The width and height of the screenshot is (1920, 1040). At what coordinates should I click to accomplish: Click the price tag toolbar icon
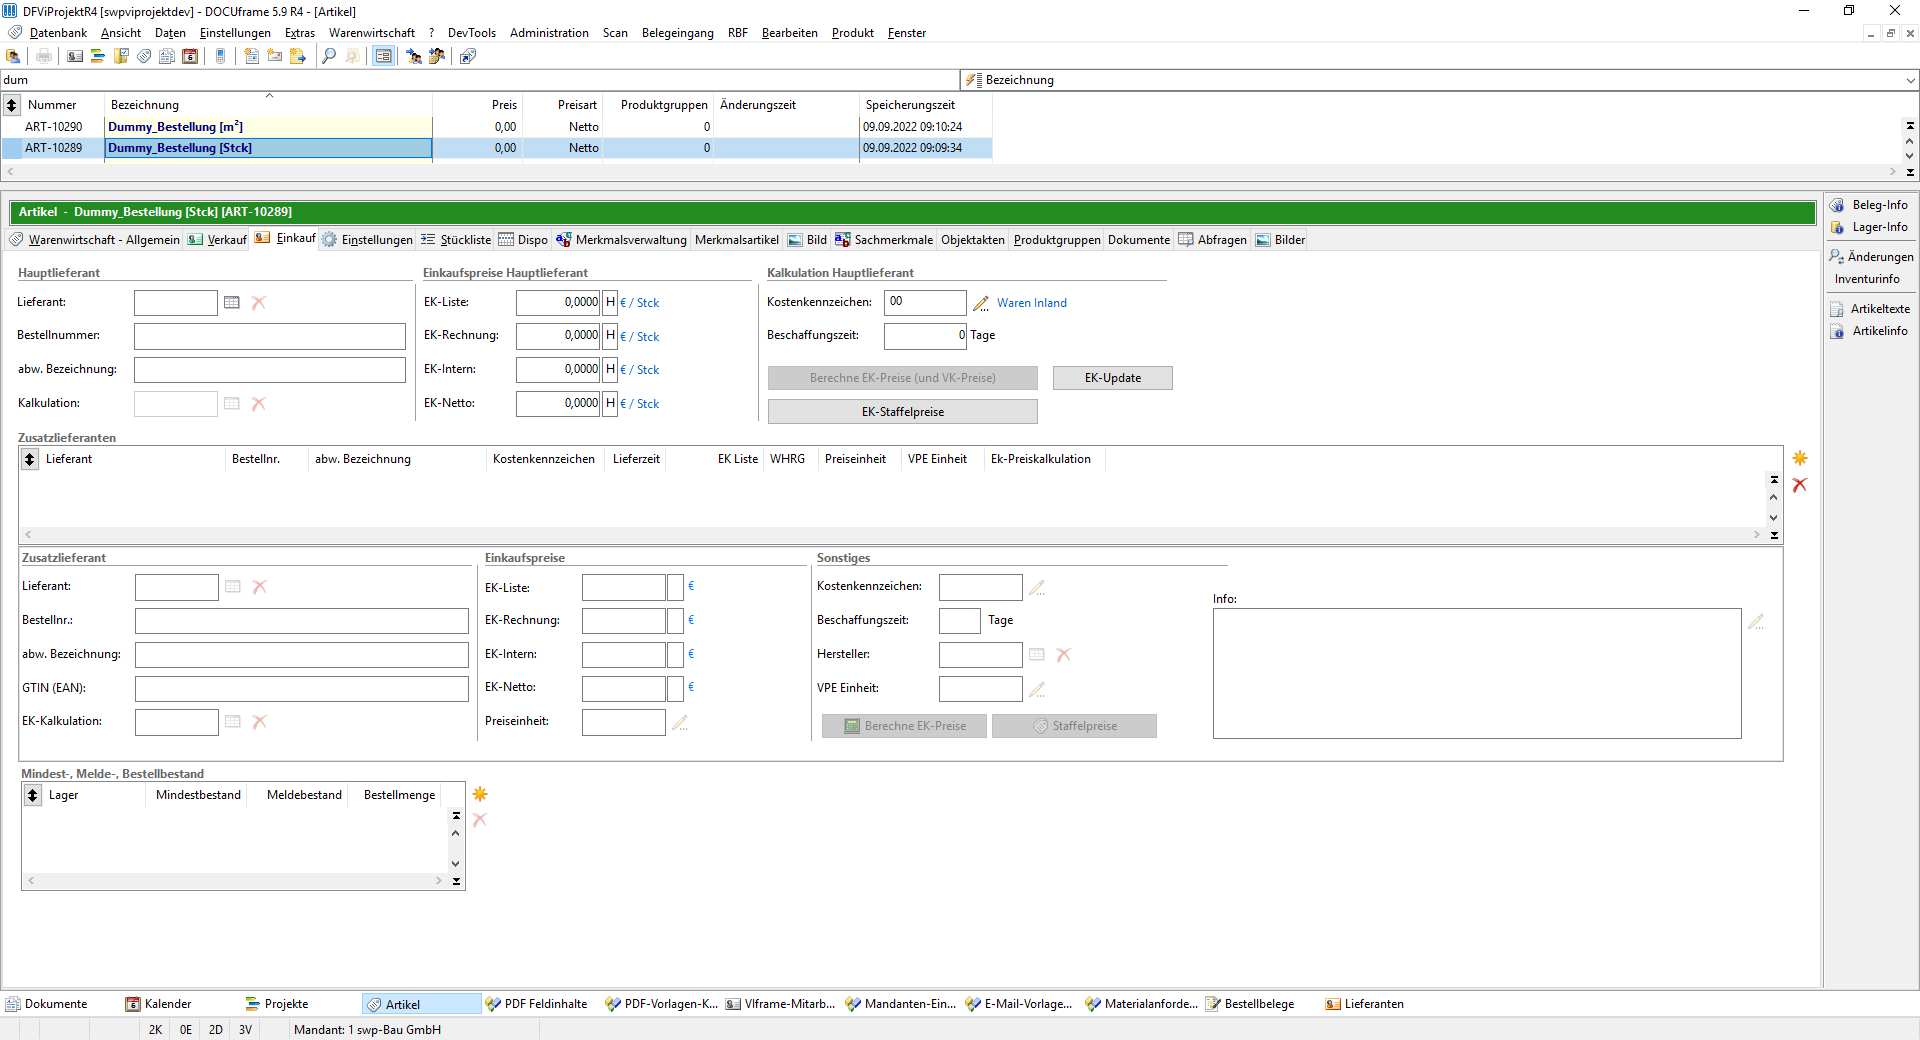click(x=144, y=56)
